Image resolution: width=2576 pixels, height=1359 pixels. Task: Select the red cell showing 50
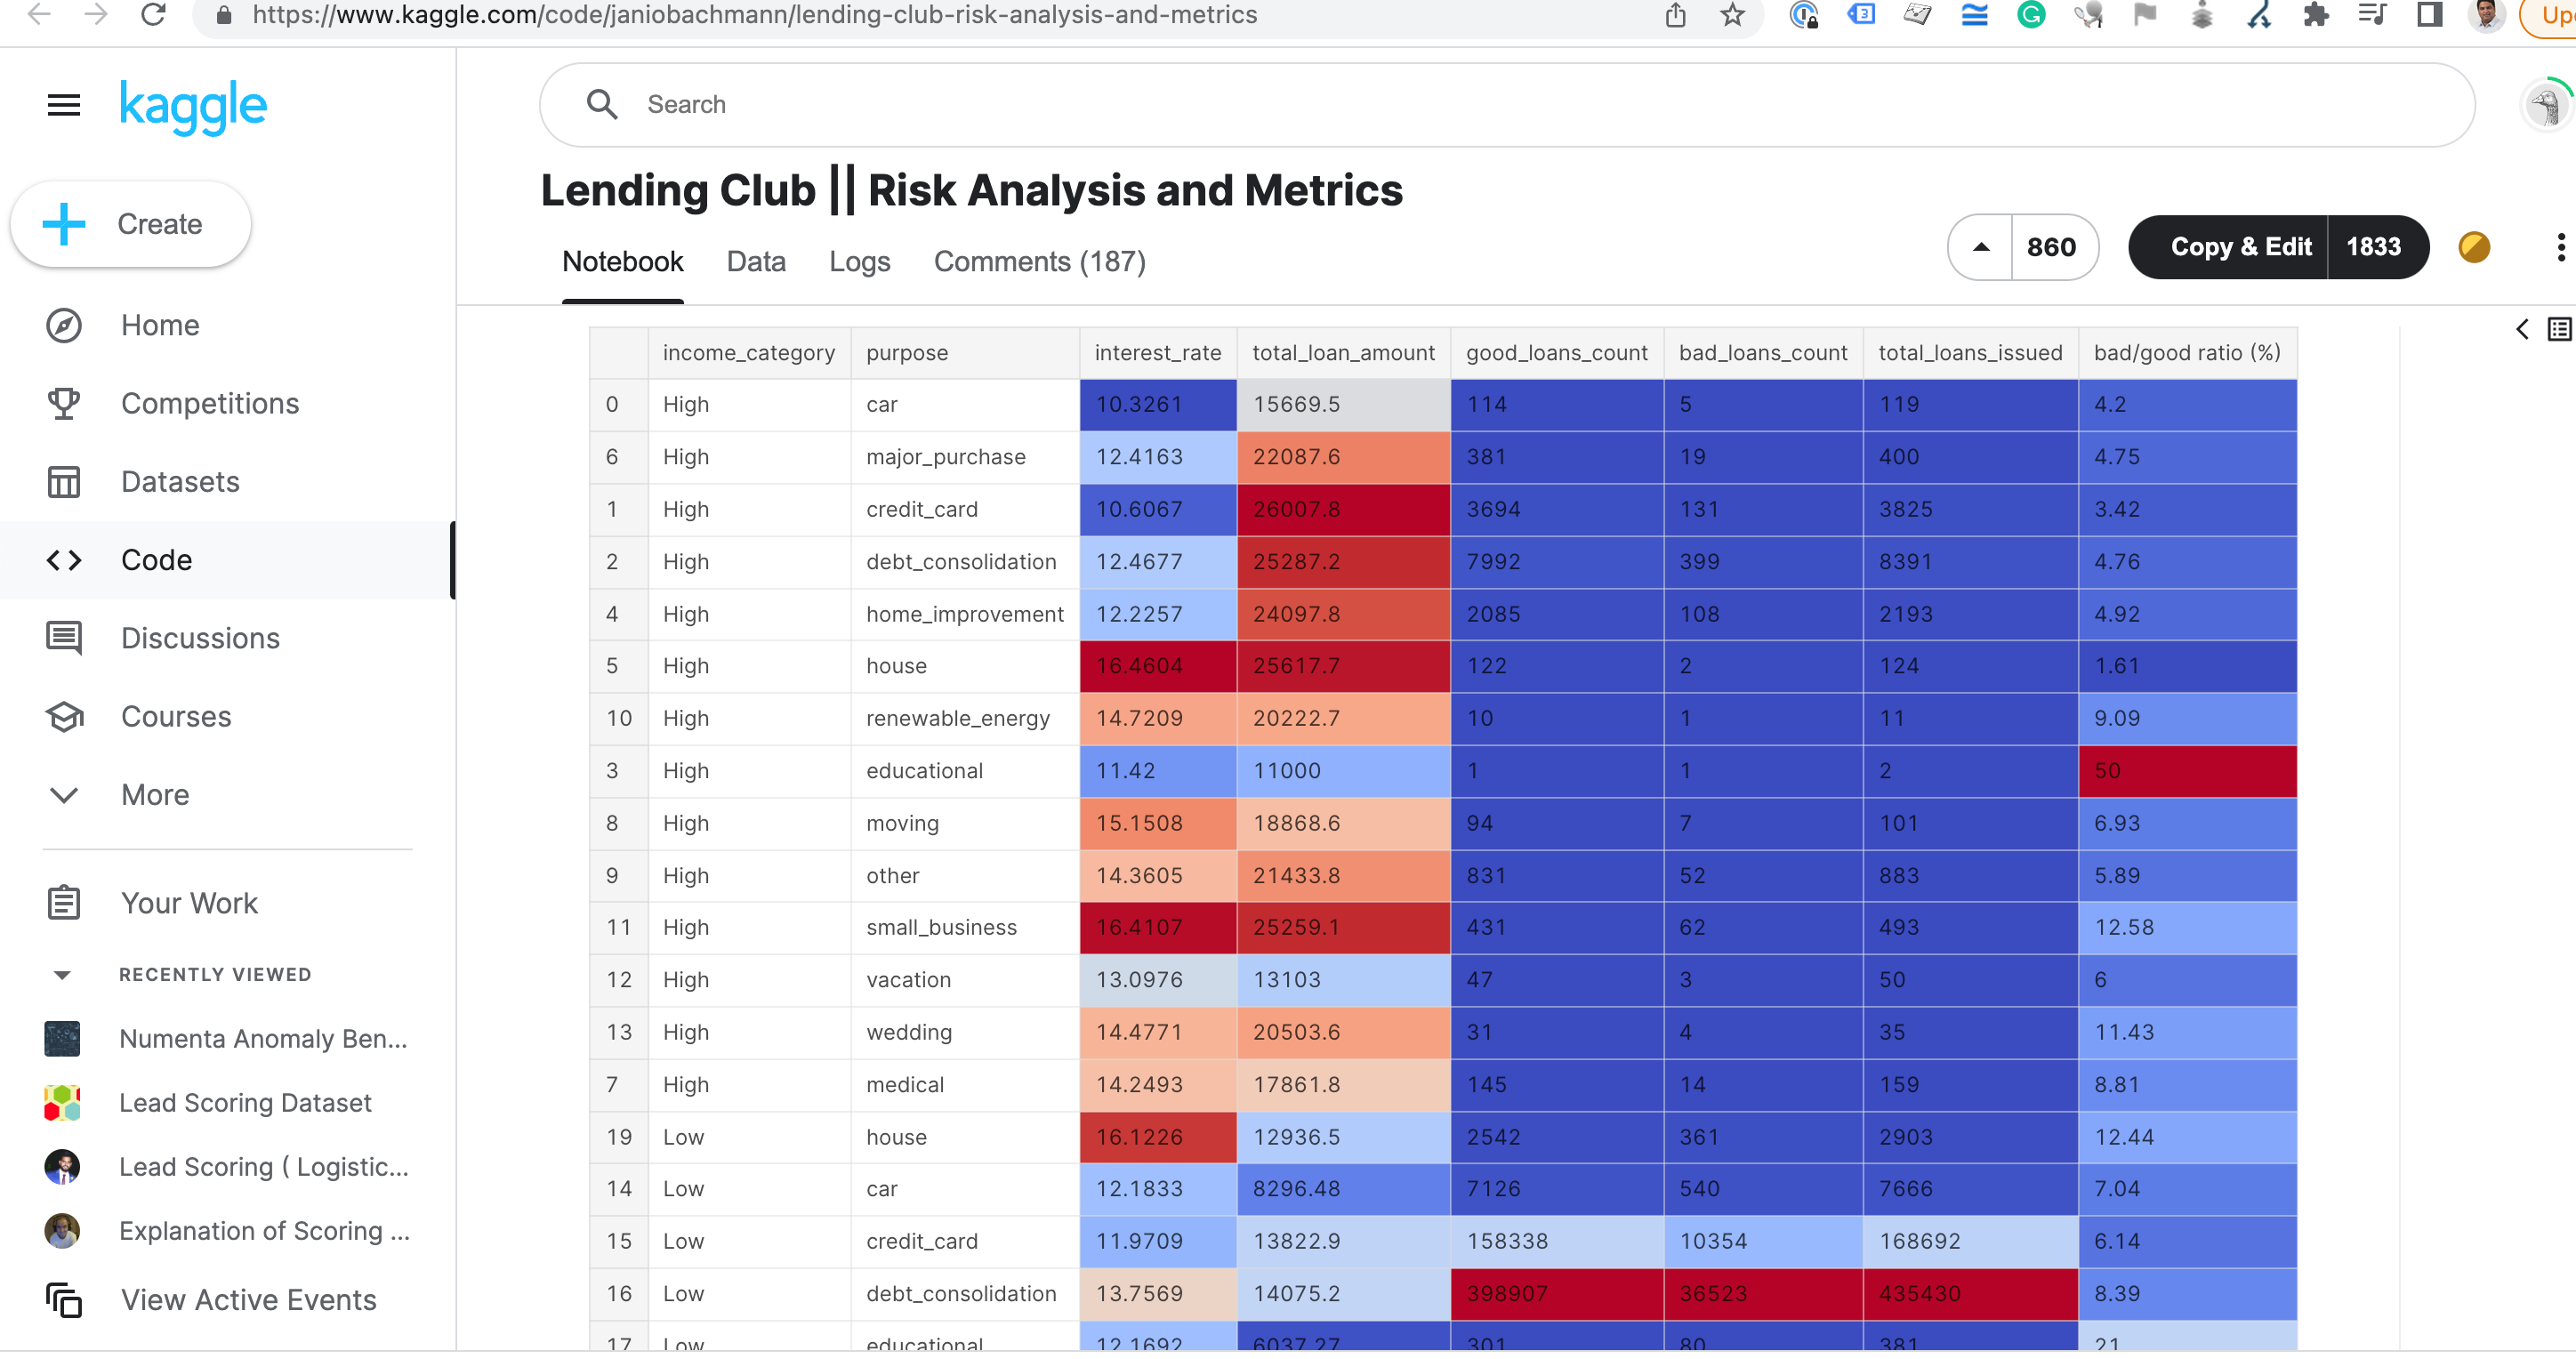[2187, 771]
